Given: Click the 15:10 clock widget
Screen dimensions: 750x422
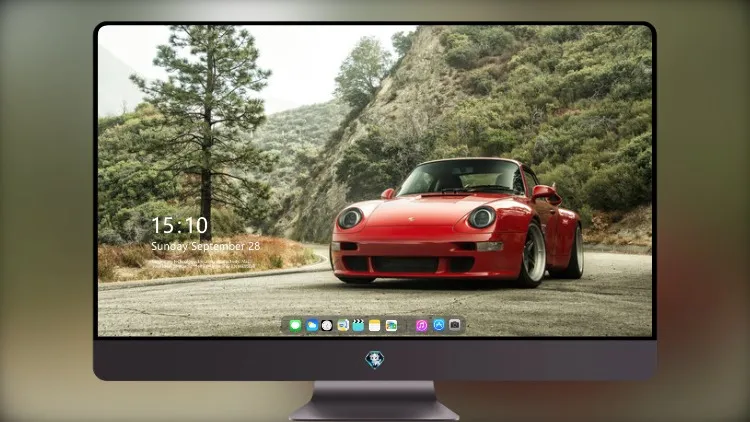Looking at the screenshot, I should (180, 225).
